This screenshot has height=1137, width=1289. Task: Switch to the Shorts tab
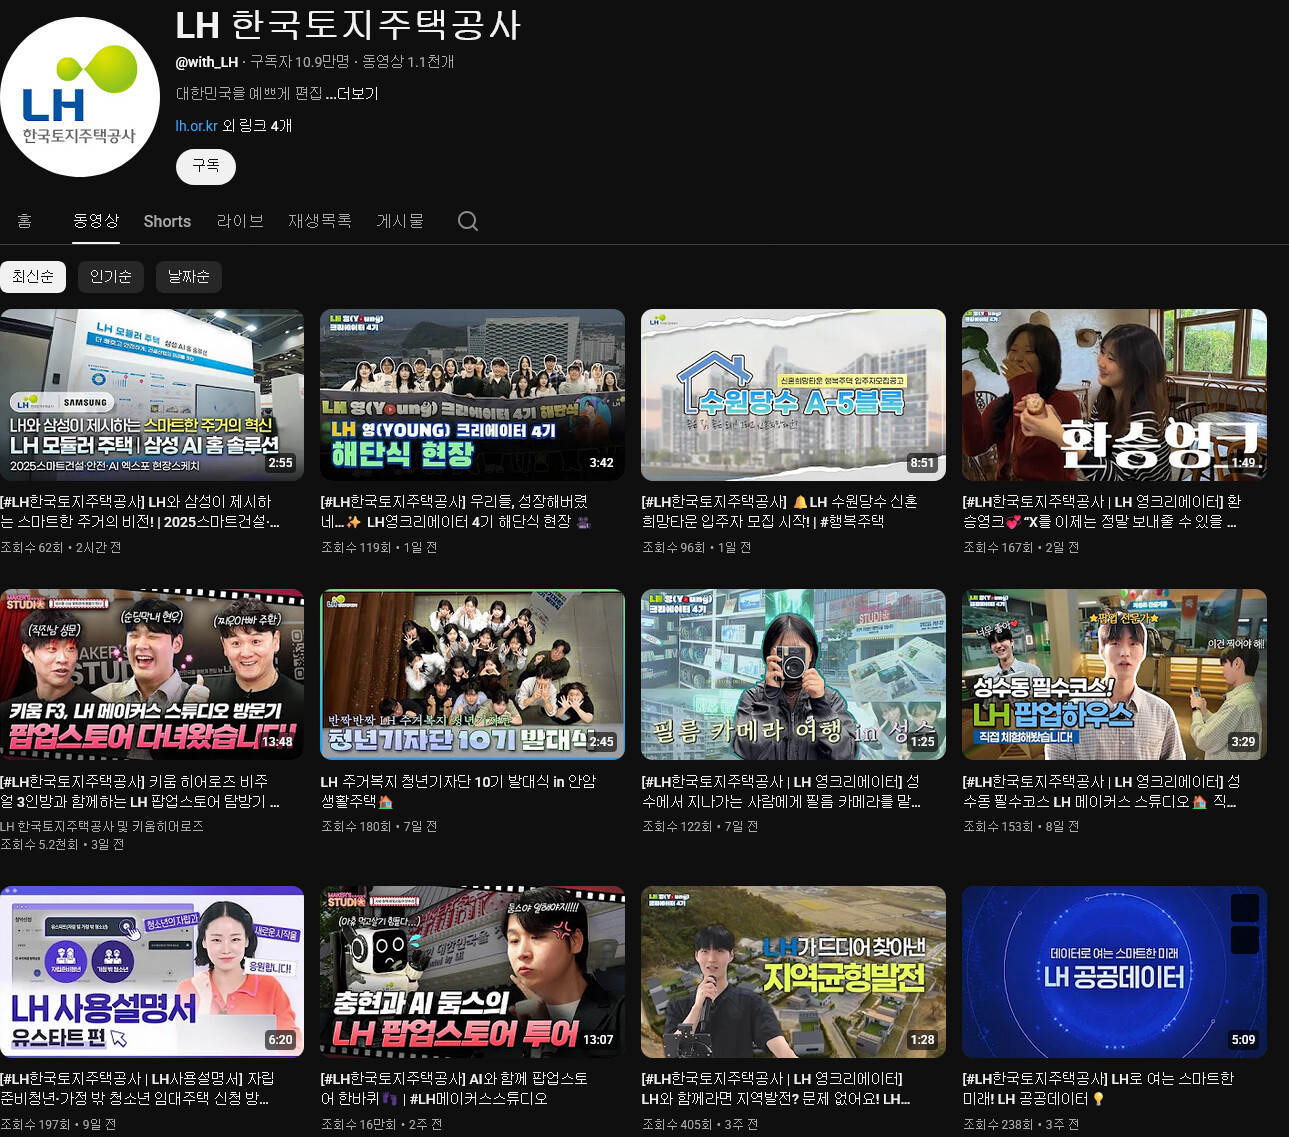[167, 221]
